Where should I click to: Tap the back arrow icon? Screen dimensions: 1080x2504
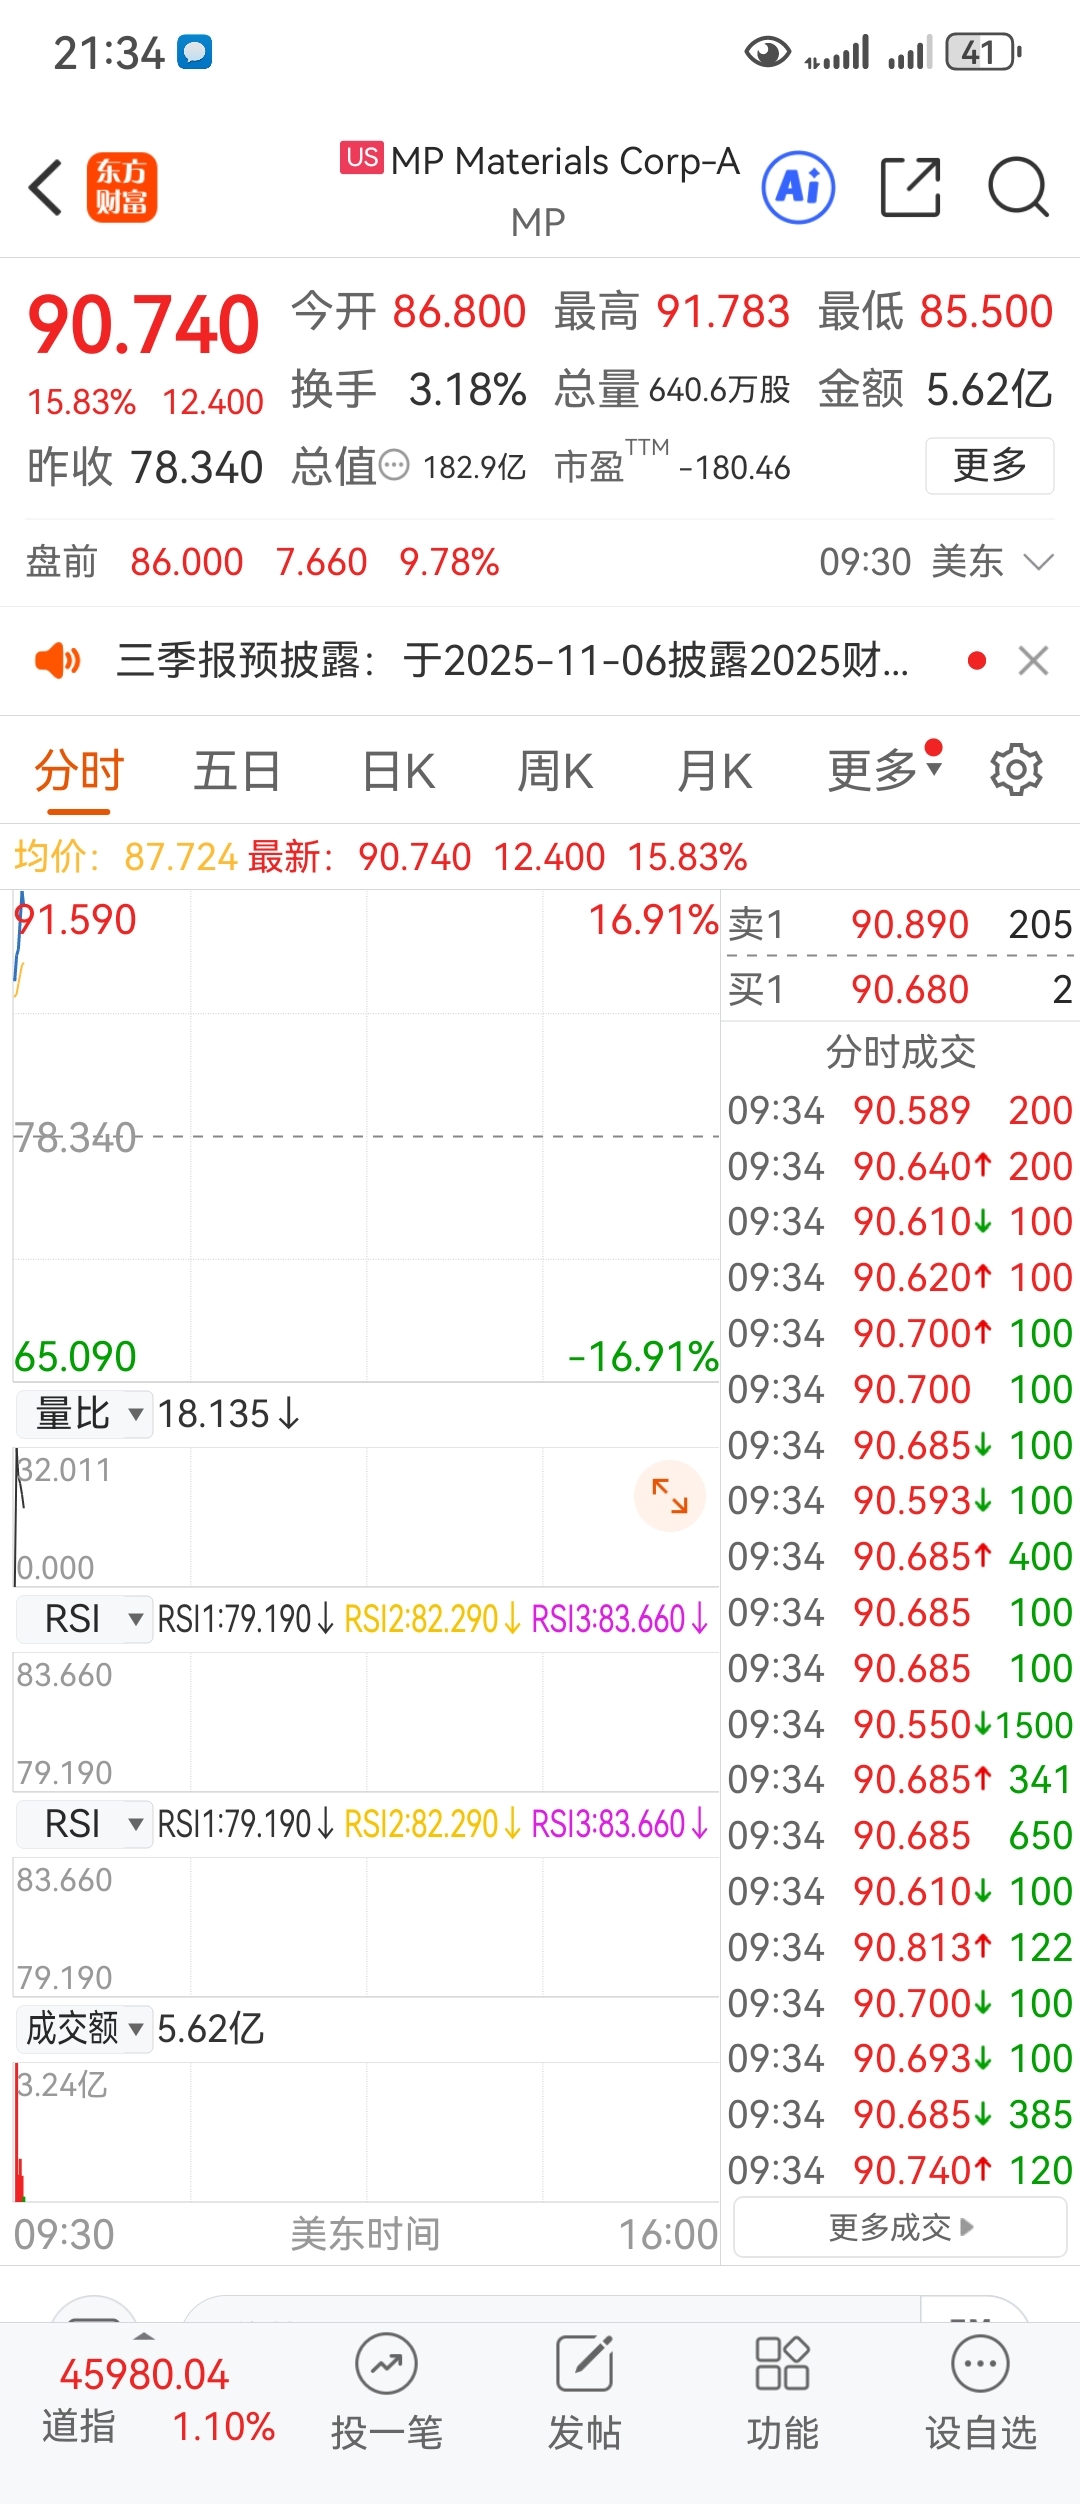pos(47,187)
